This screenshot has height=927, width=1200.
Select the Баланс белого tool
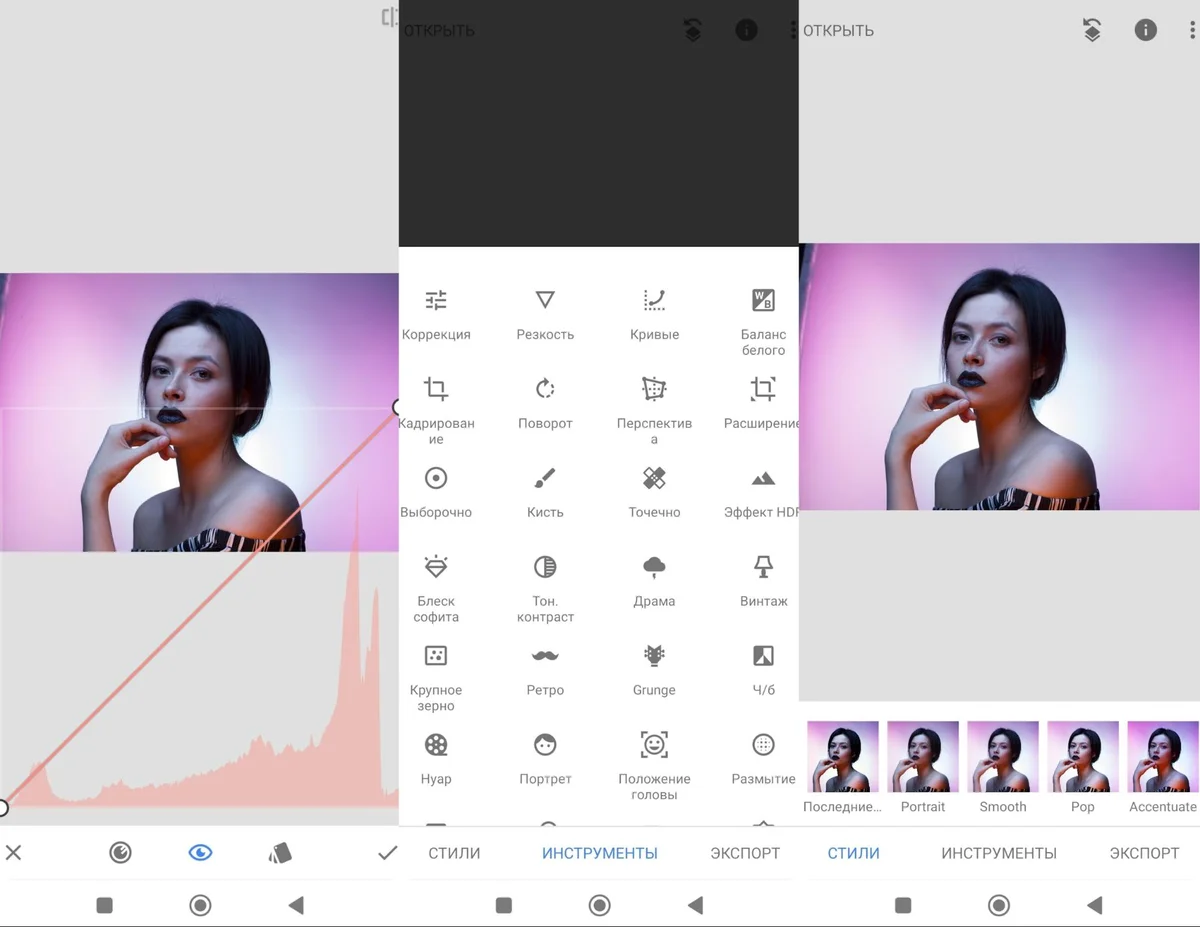pyautogui.click(x=763, y=322)
